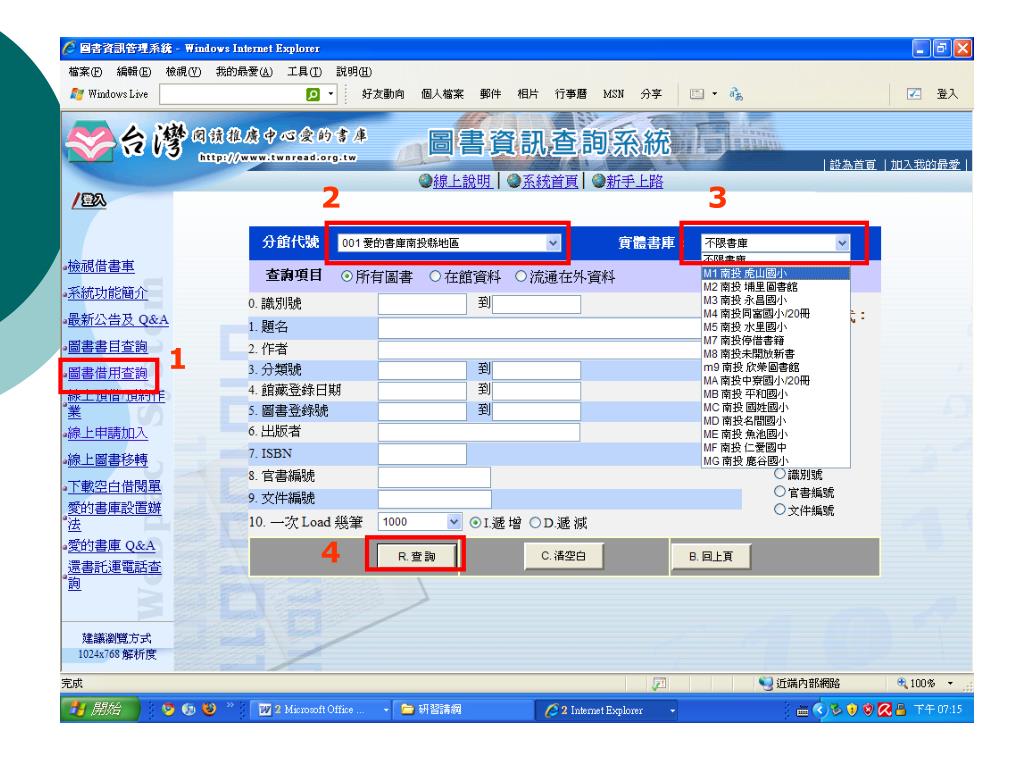Click the yellow shield tray icon
Image resolution: width=1024 pixels, height=768 pixels.
(x=852, y=710)
